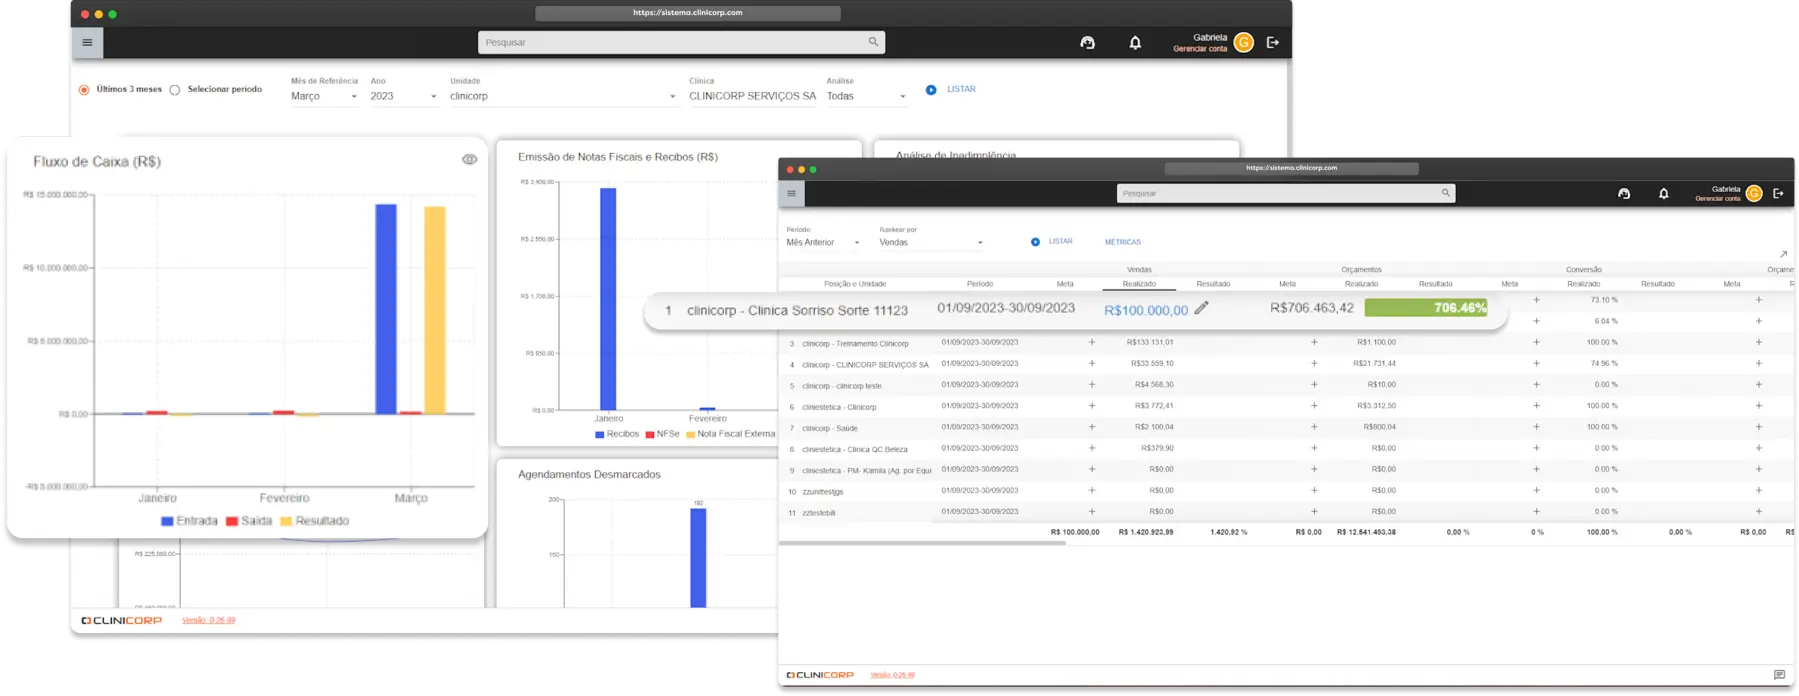This screenshot has height=696, width=1799.
Task: Click Período column header in ranking table
Action: (x=980, y=284)
